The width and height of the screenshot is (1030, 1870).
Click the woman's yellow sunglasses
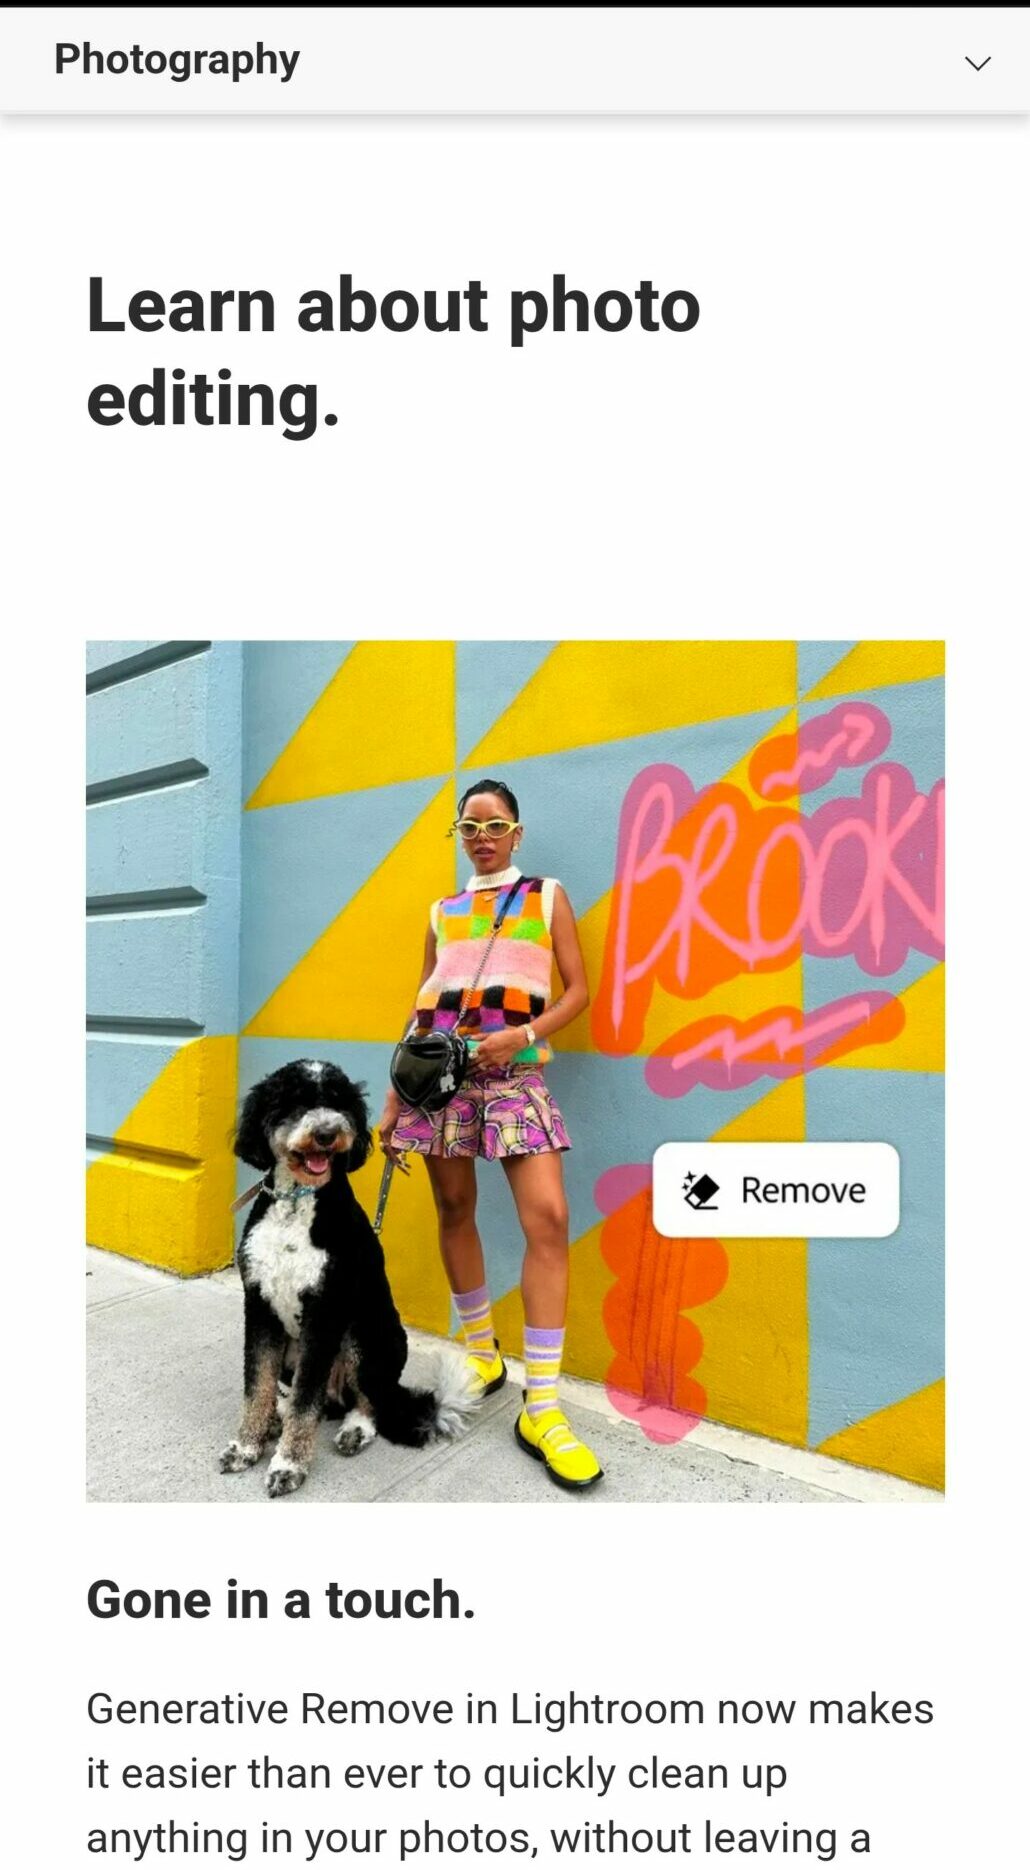[486, 828]
